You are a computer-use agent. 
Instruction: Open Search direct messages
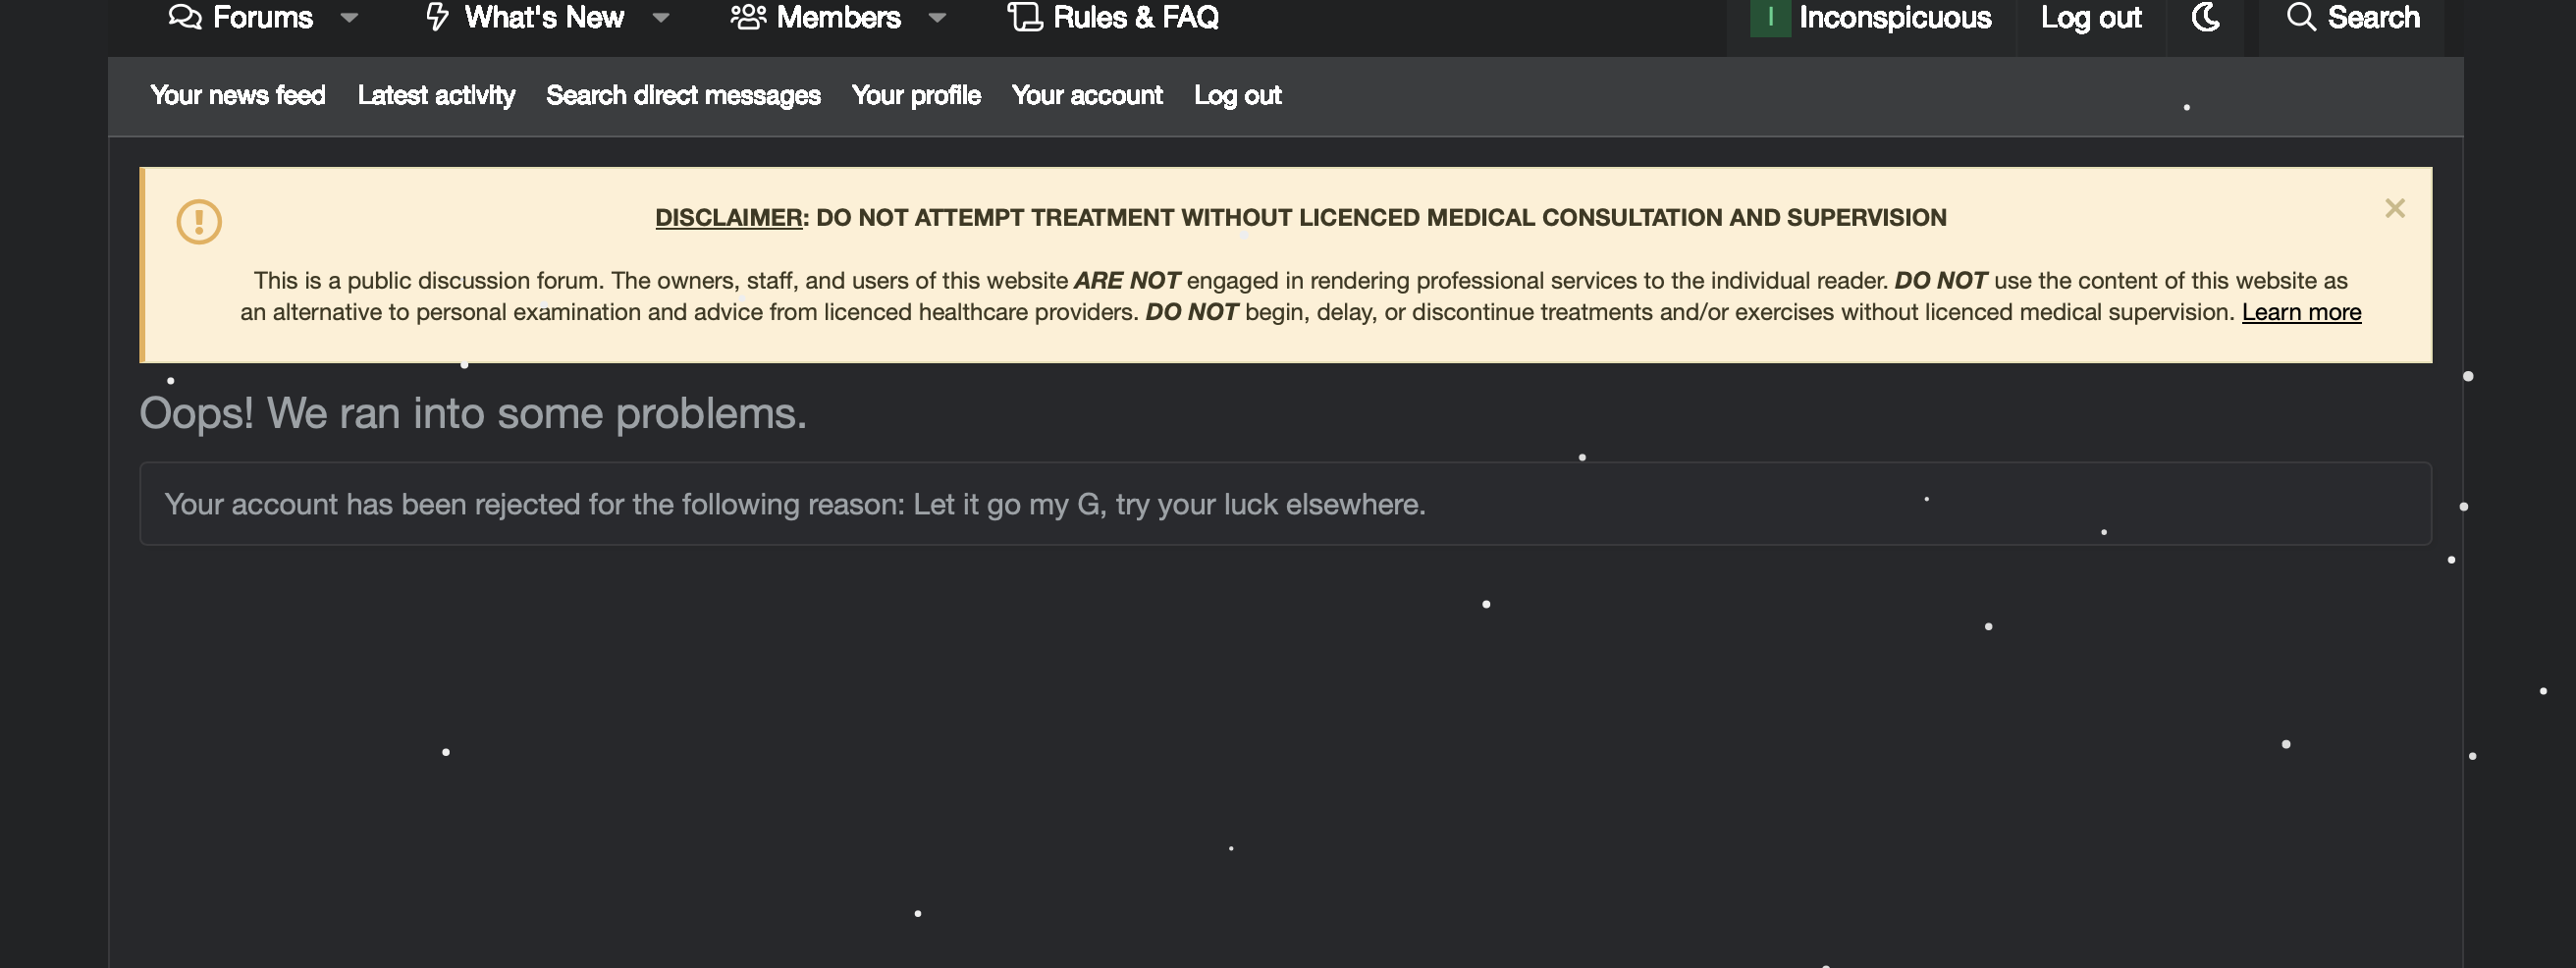(683, 95)
